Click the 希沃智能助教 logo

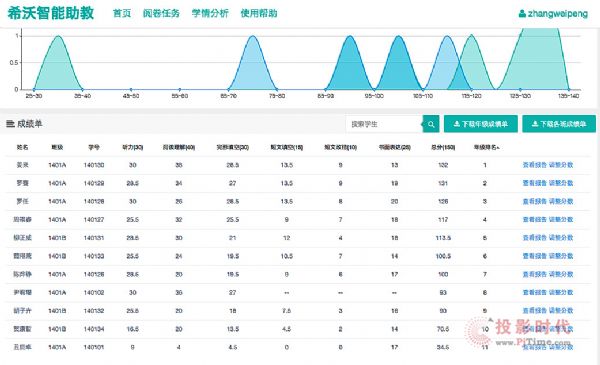click(x=51, y=13)
